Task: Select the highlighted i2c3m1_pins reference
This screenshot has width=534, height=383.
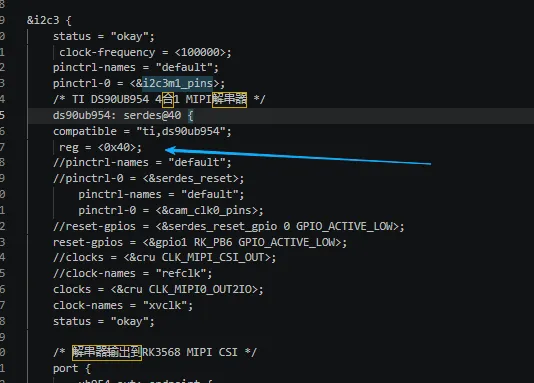Action: coord(177,83)
